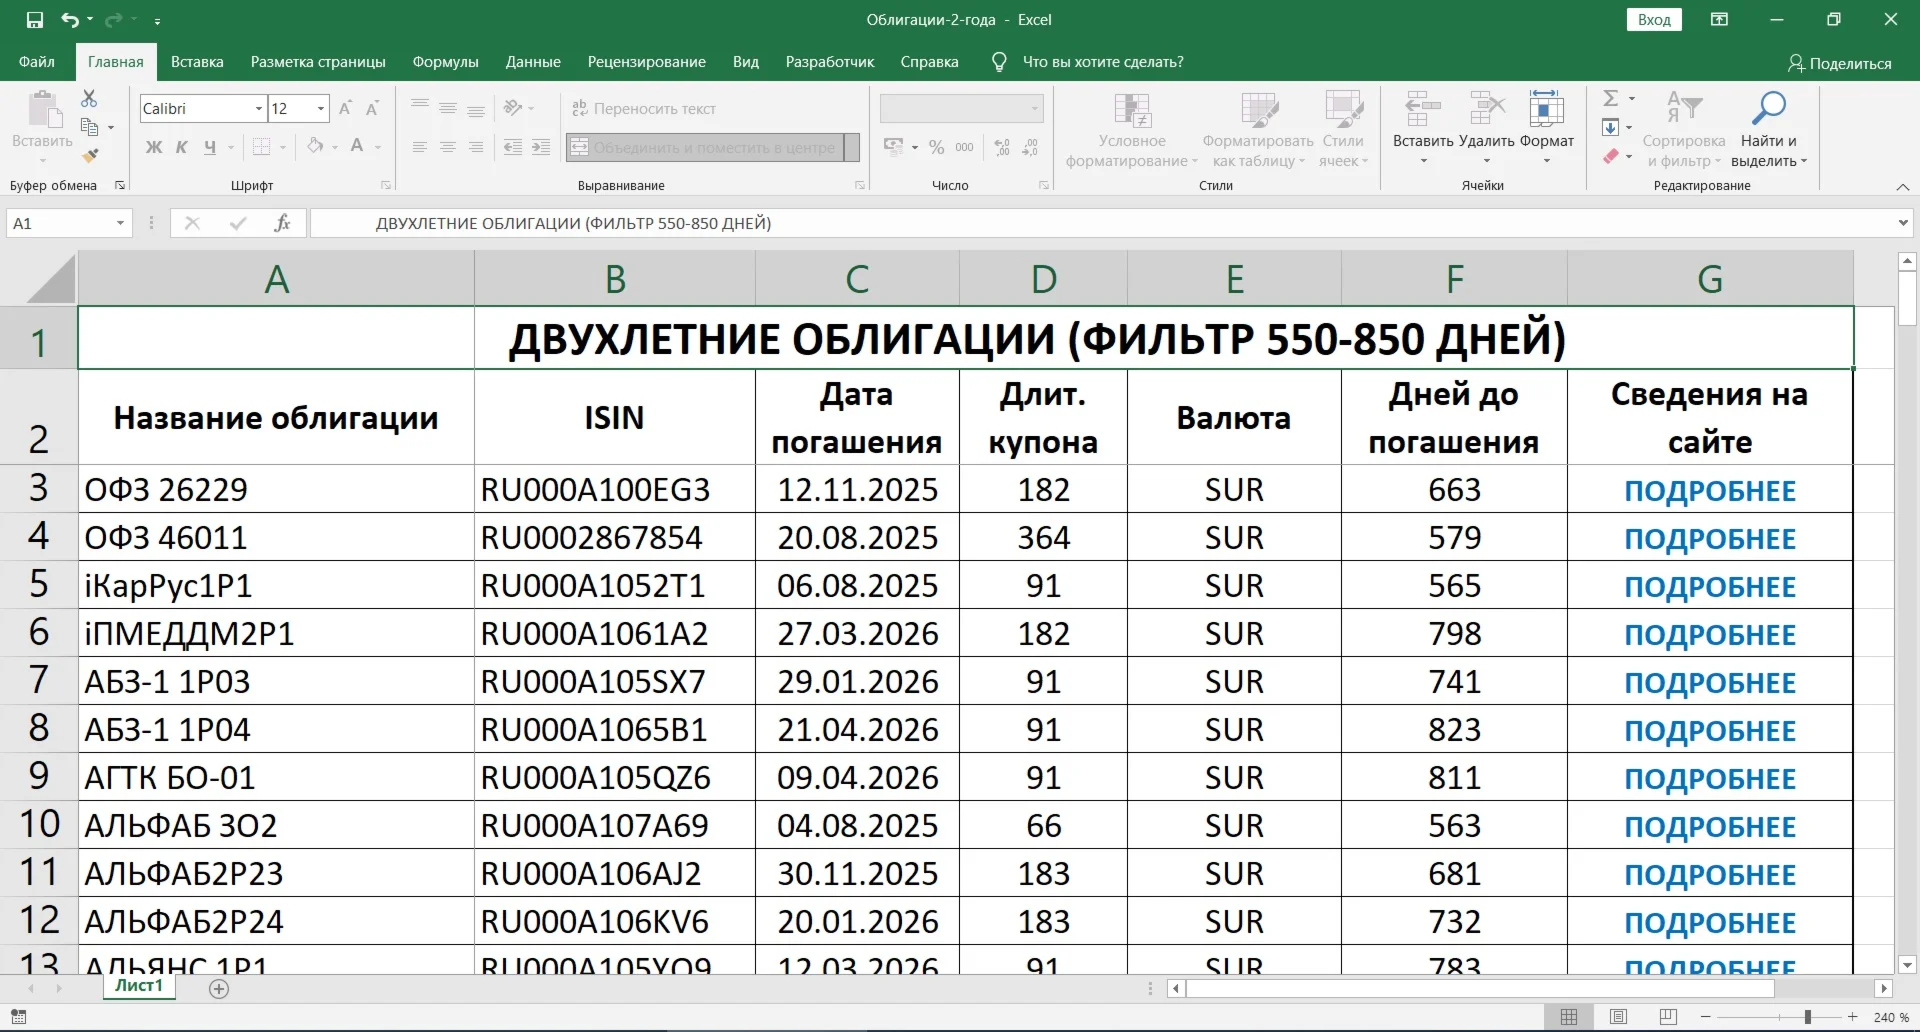Screen dimensions: 1920x1032
Task: Open ПОДРОБНЕЕ link for ОФЗ 26229
Action: (x=1709, y=489)
